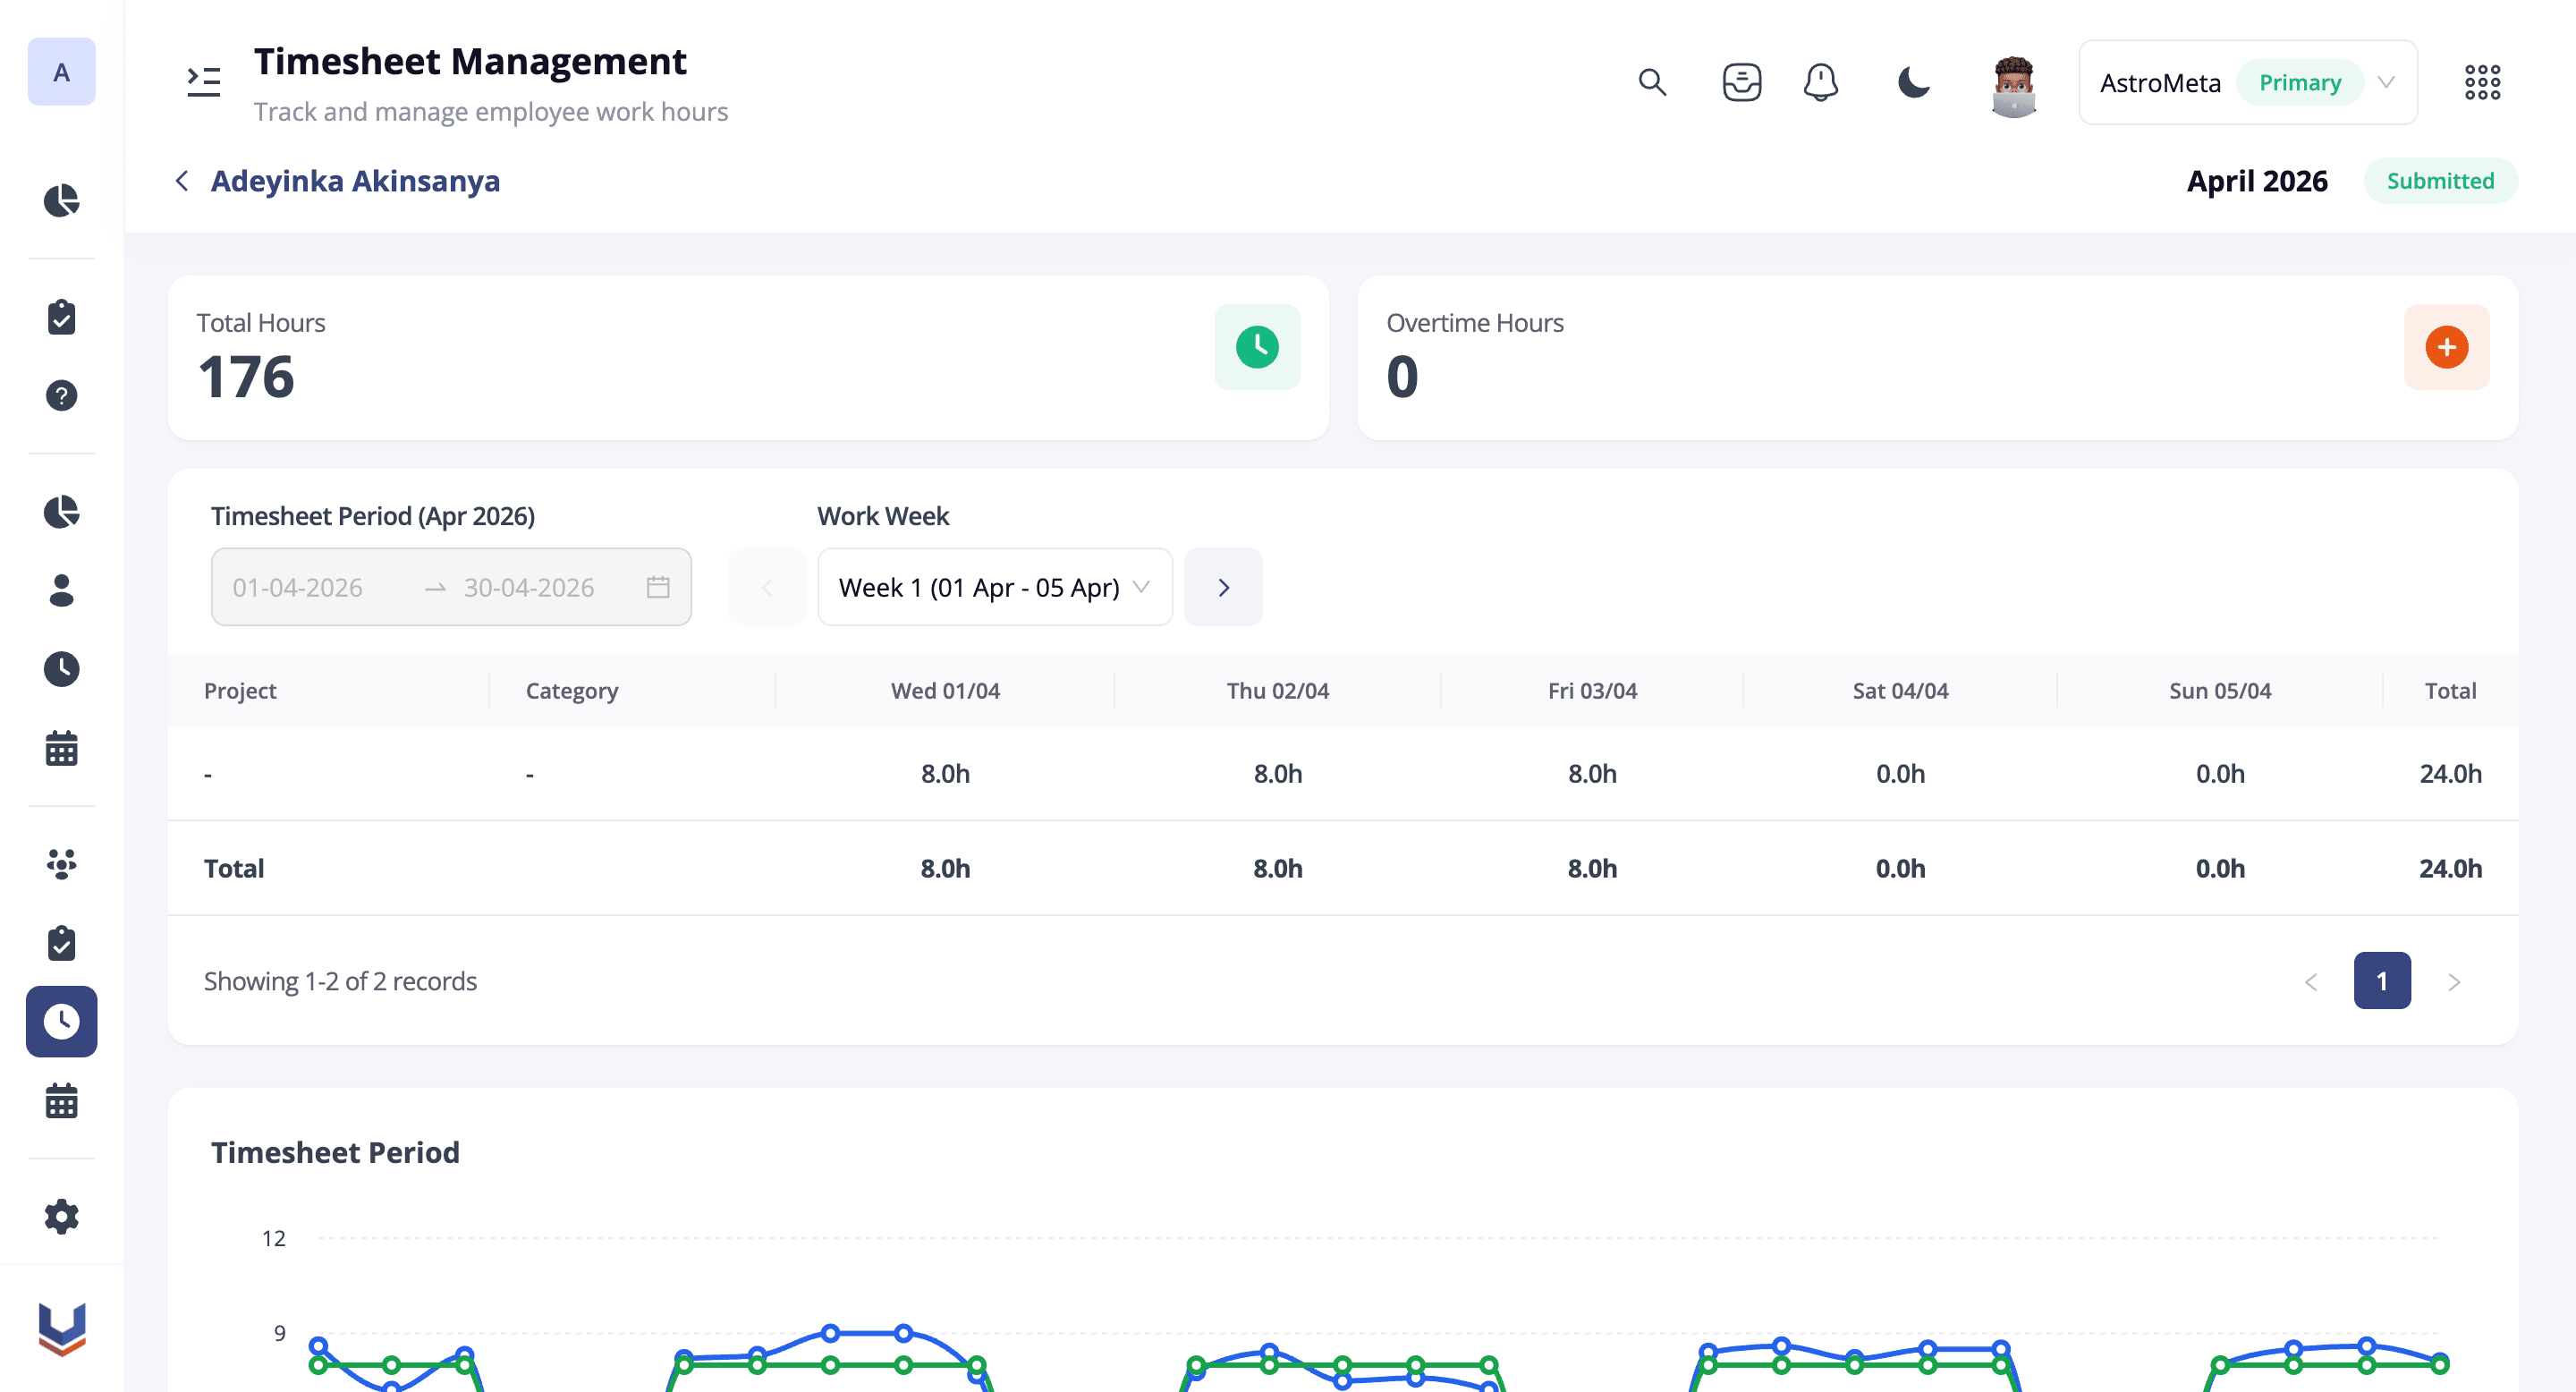Click the green clock Total Hours icon

[x=1257, y=347]
